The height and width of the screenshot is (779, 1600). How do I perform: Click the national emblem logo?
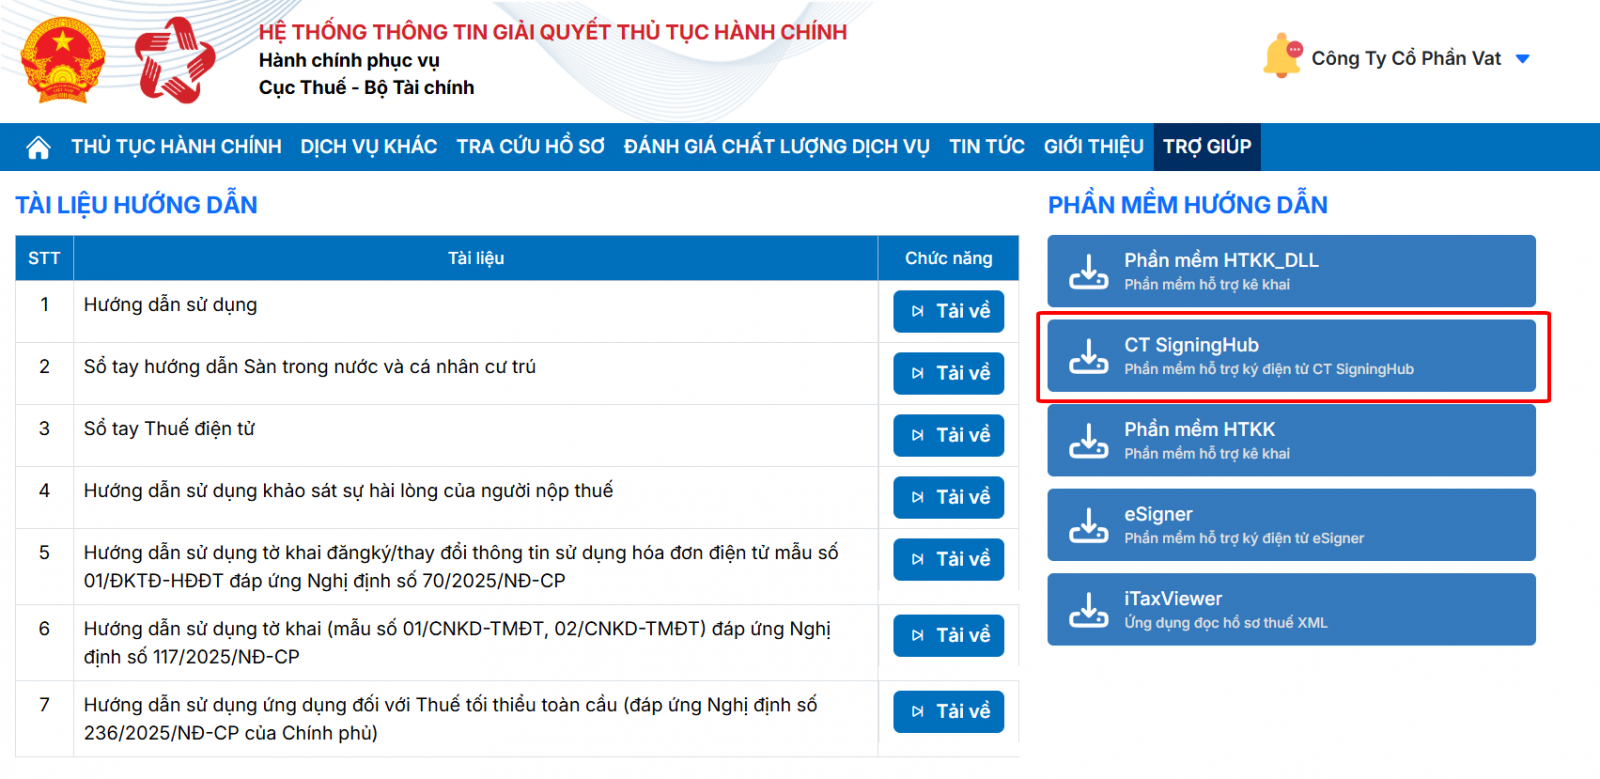[63, 60]
